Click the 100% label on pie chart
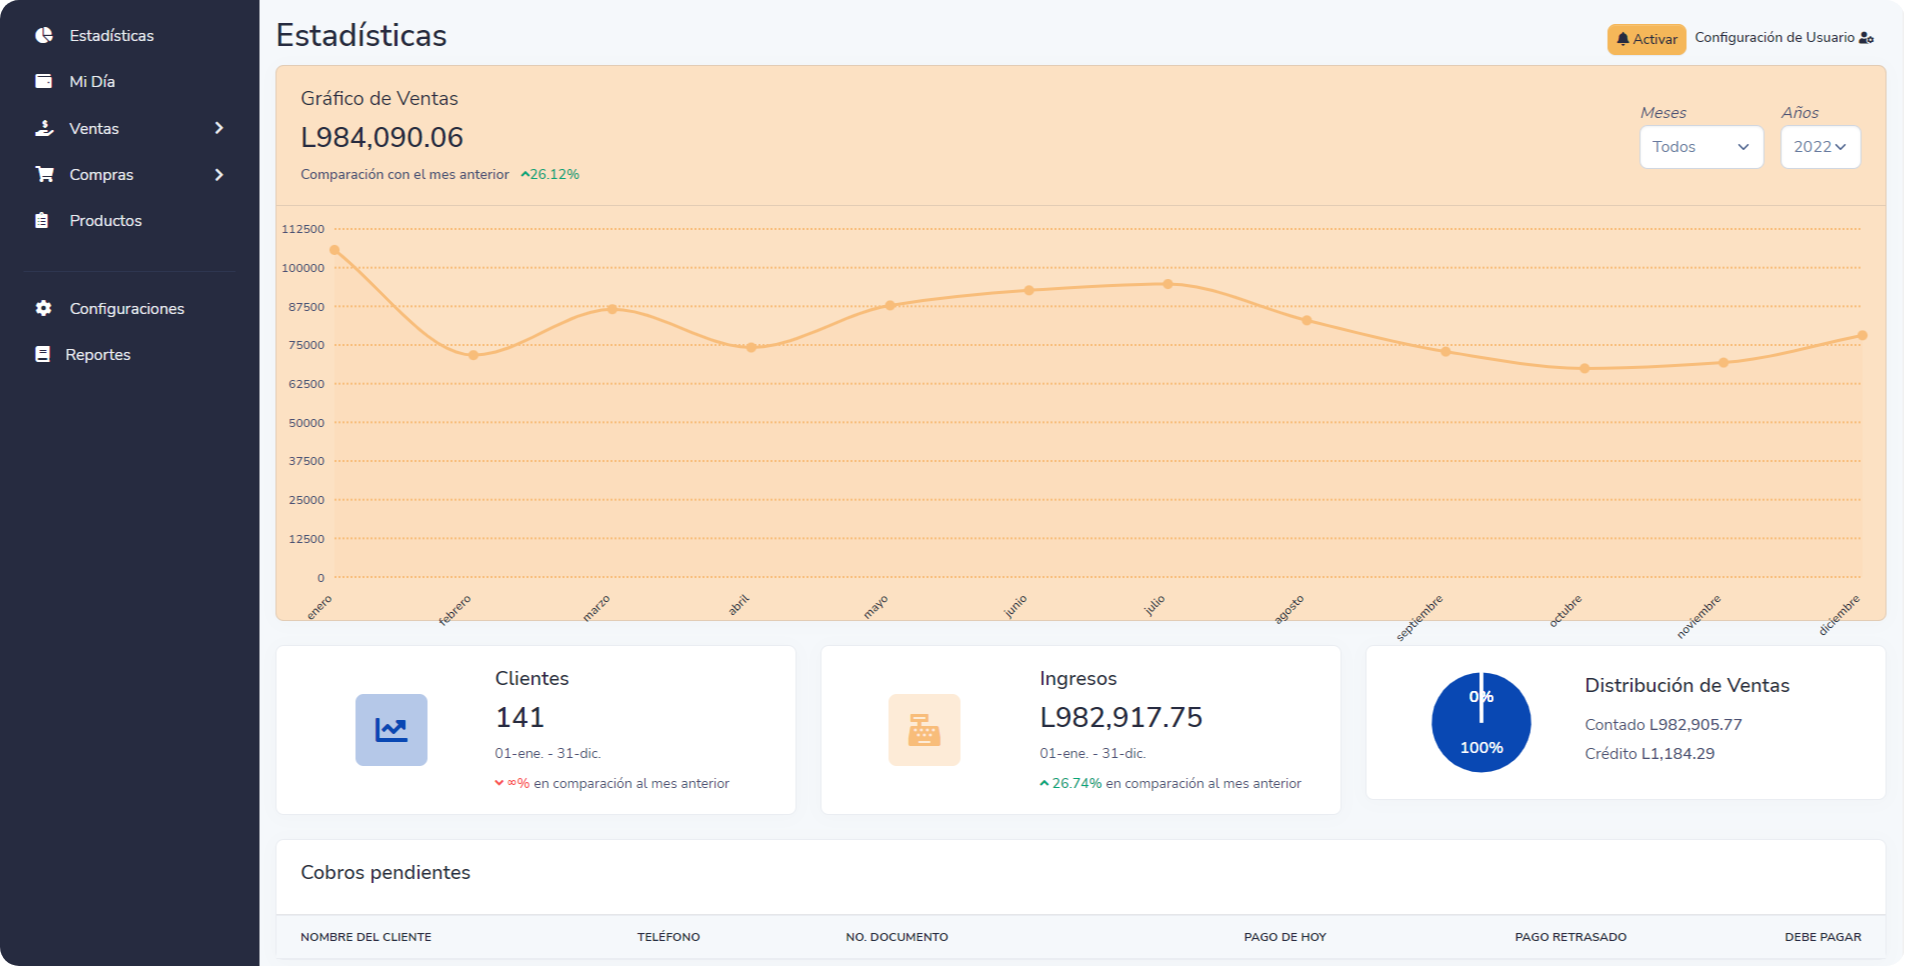This screenshot has width=1905, height=966. coord(1481,747)
